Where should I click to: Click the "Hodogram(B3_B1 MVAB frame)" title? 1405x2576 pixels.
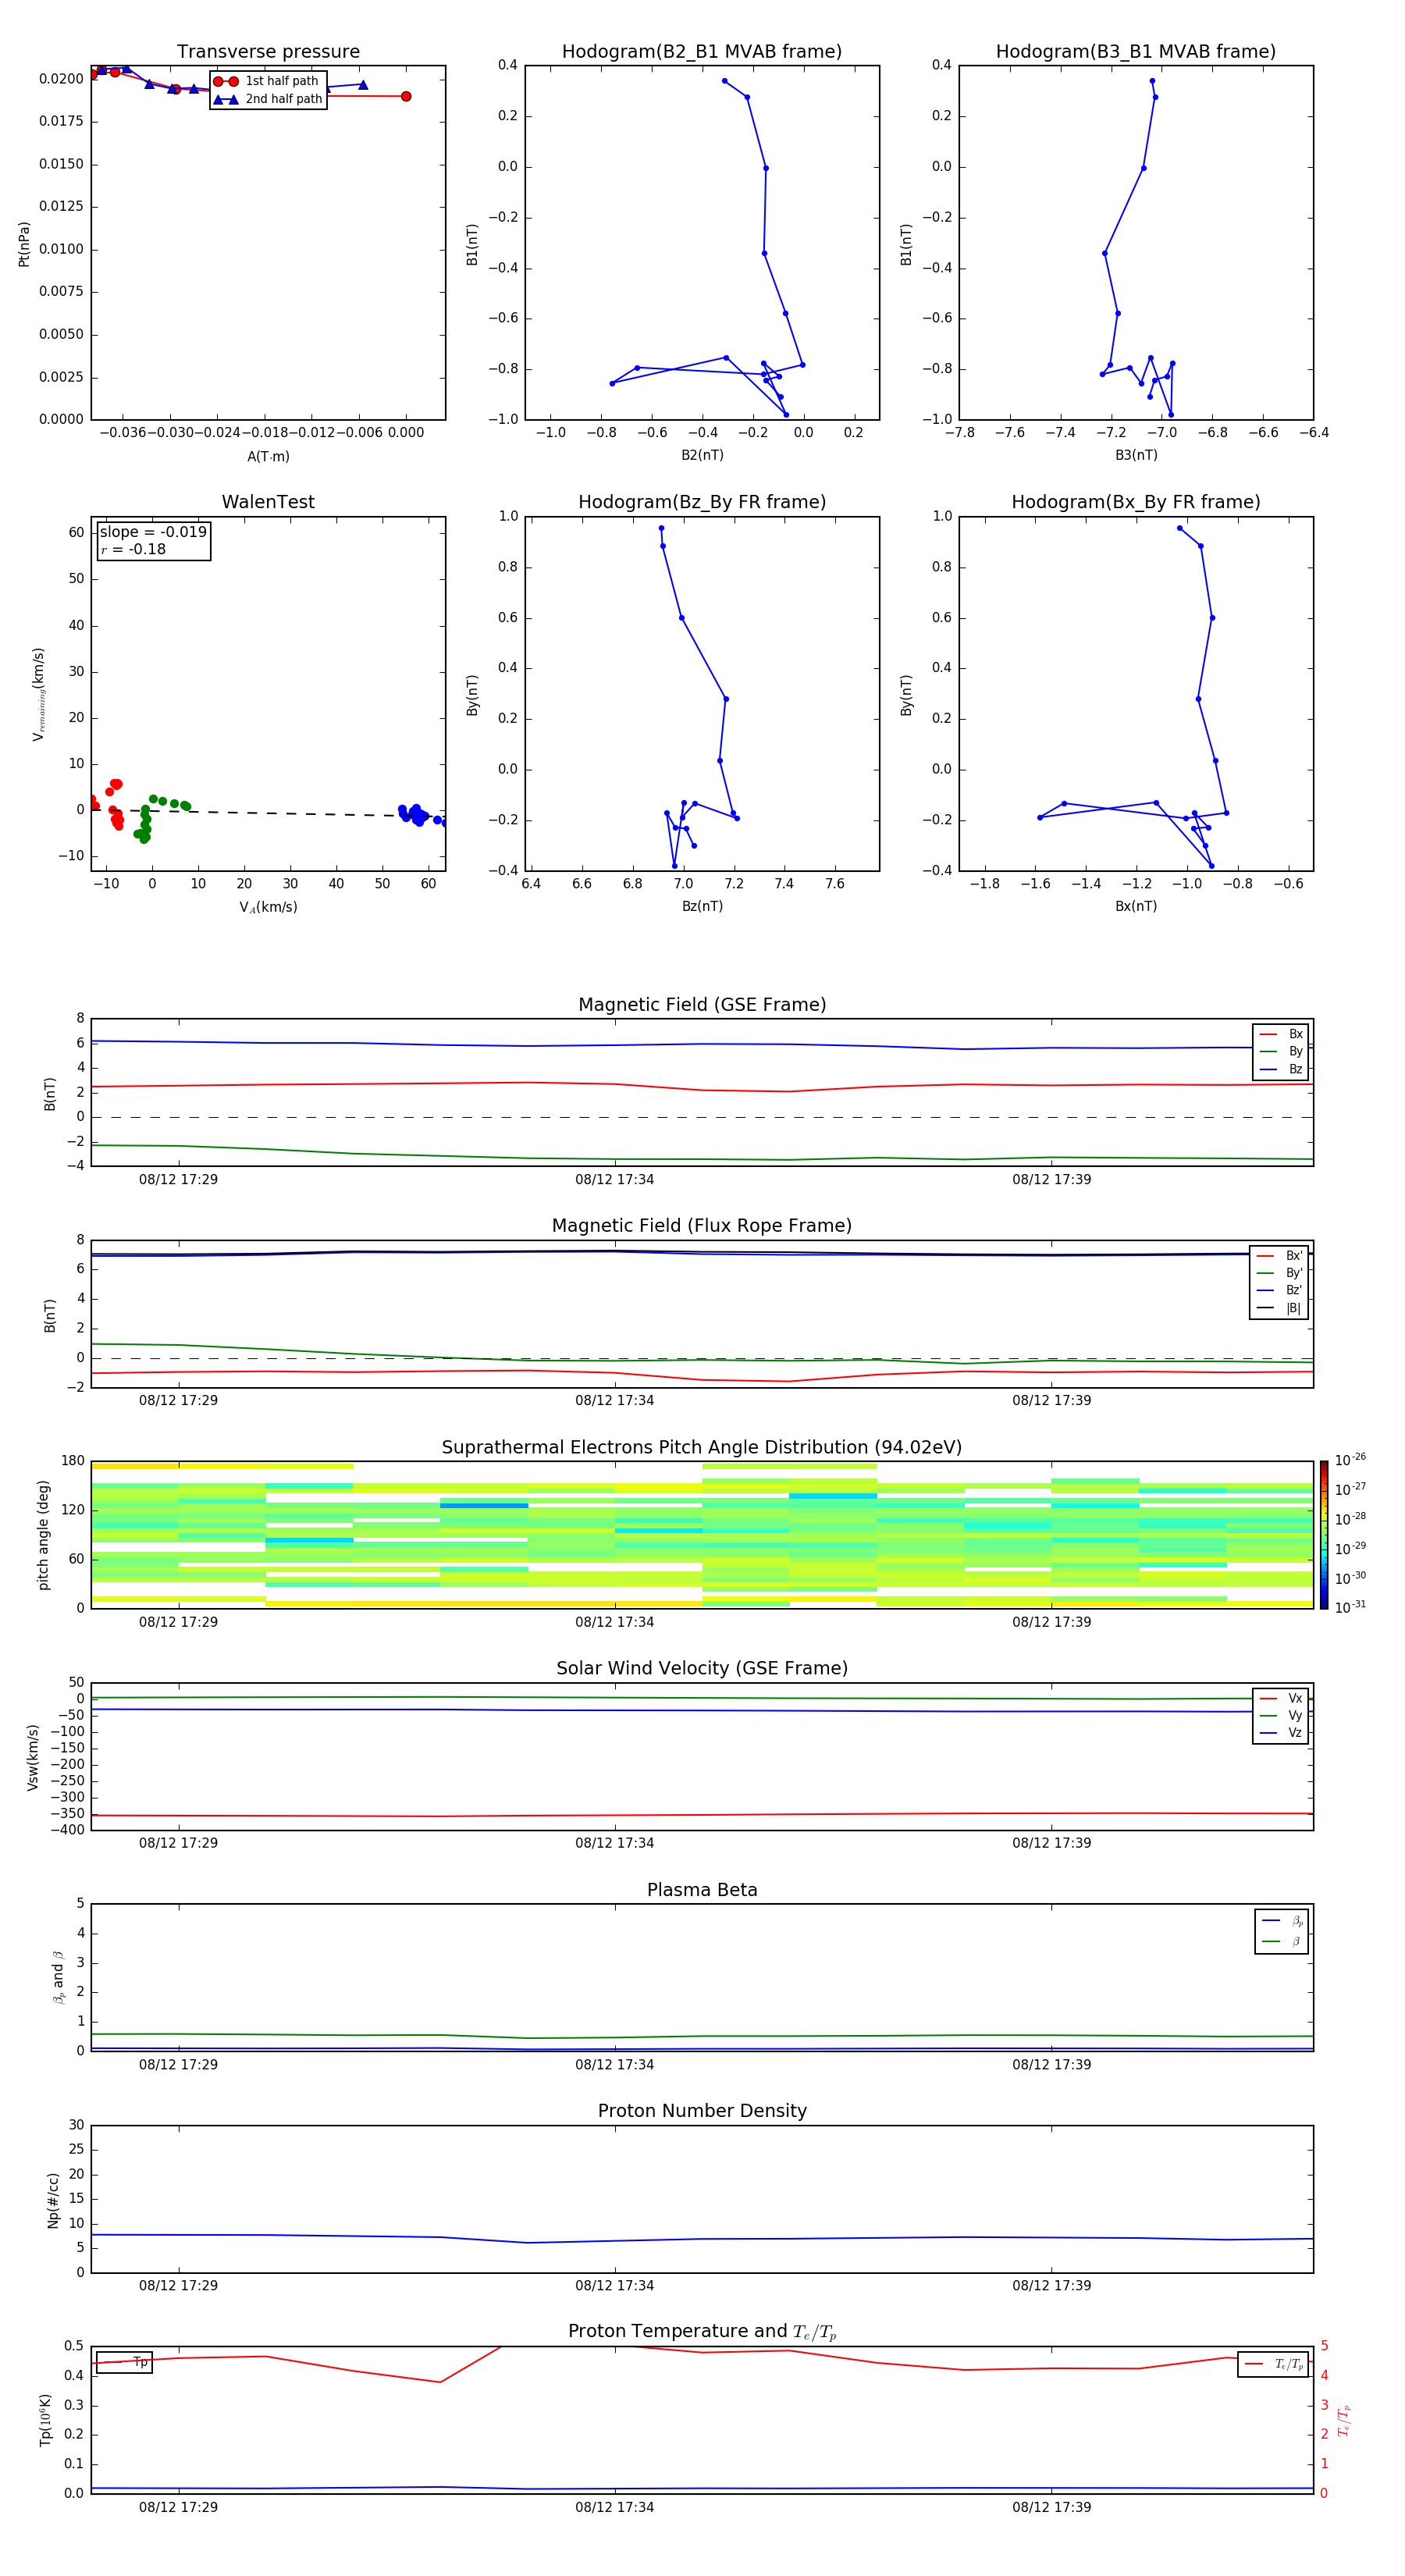pyautogui.click(x=1136, y=52)
